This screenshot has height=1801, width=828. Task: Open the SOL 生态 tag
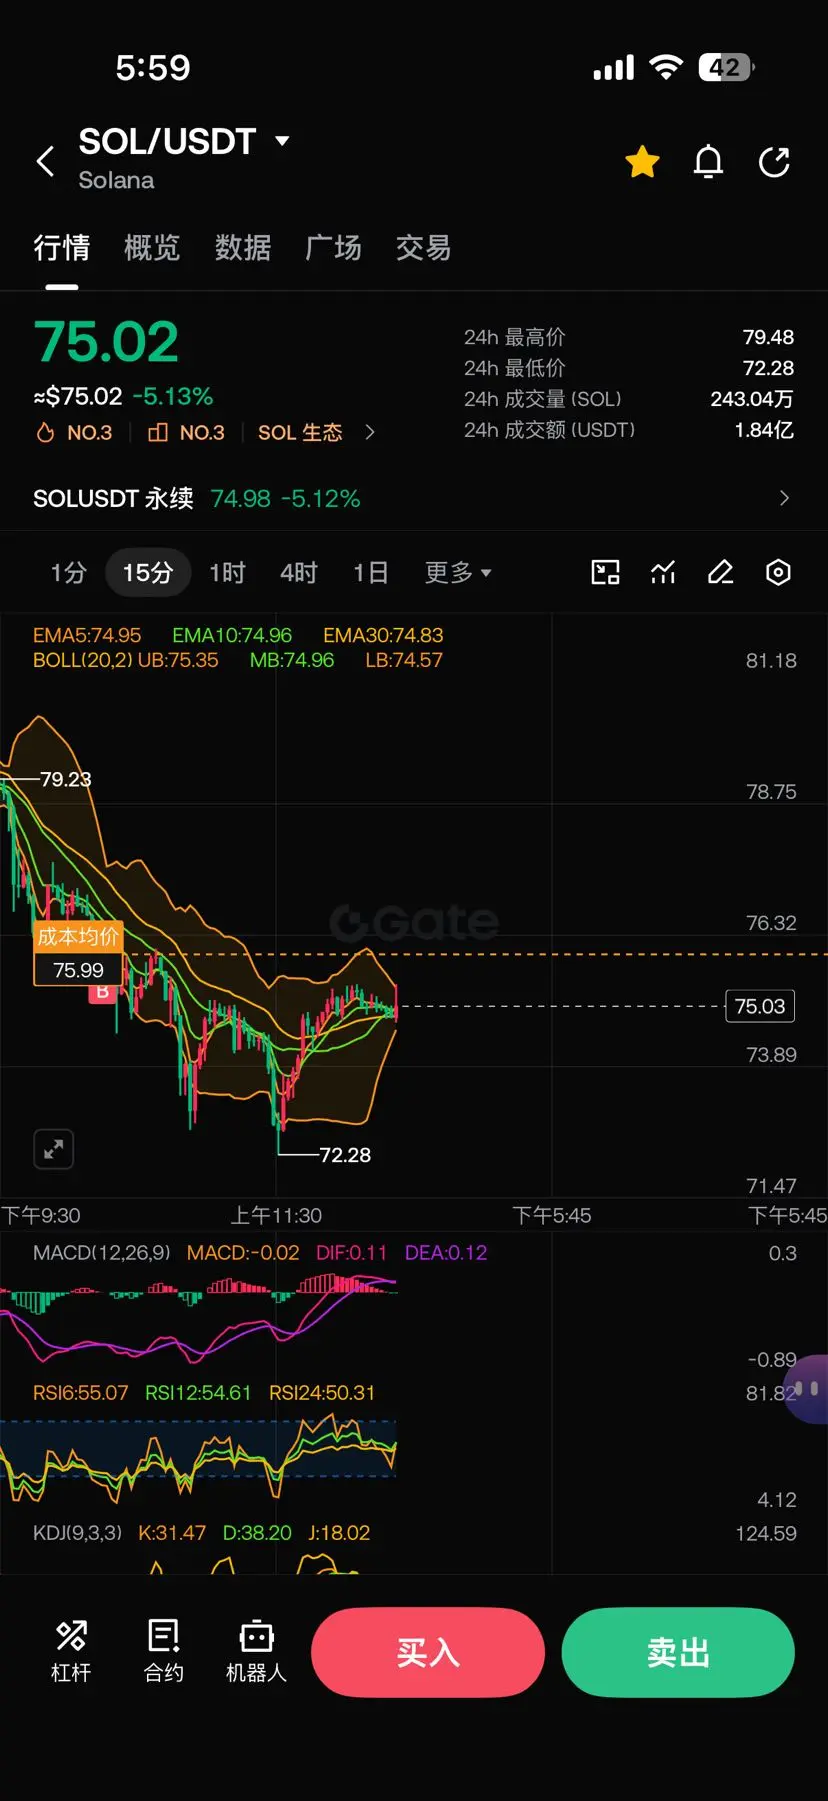(x=300, y=432)
